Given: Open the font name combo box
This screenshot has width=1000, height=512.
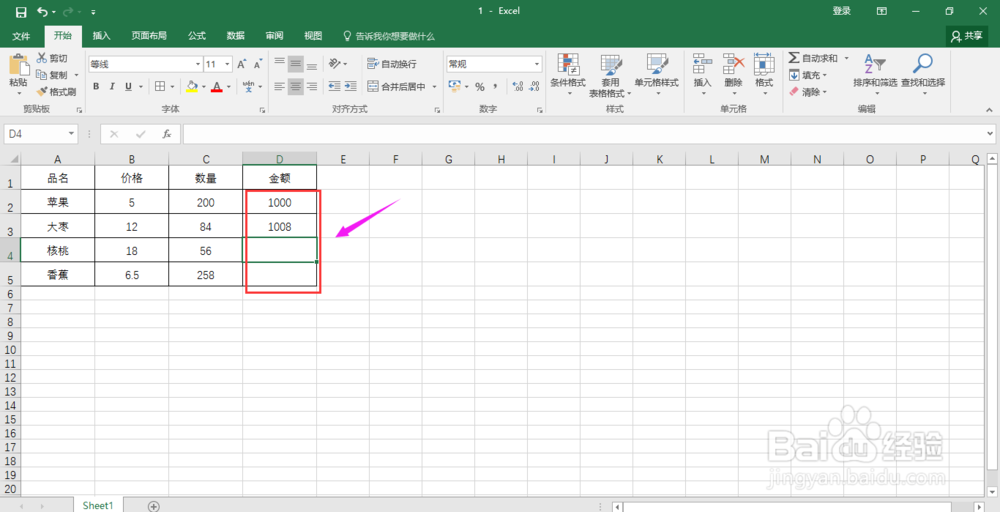Looking at the screenshot, I should pyautogui.click(x=145, y=64).
